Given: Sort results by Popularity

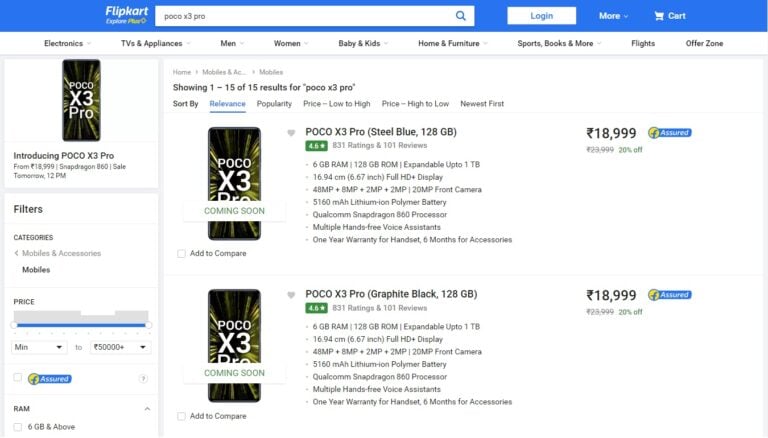Looking at the screenshot, I should (274, 104).
